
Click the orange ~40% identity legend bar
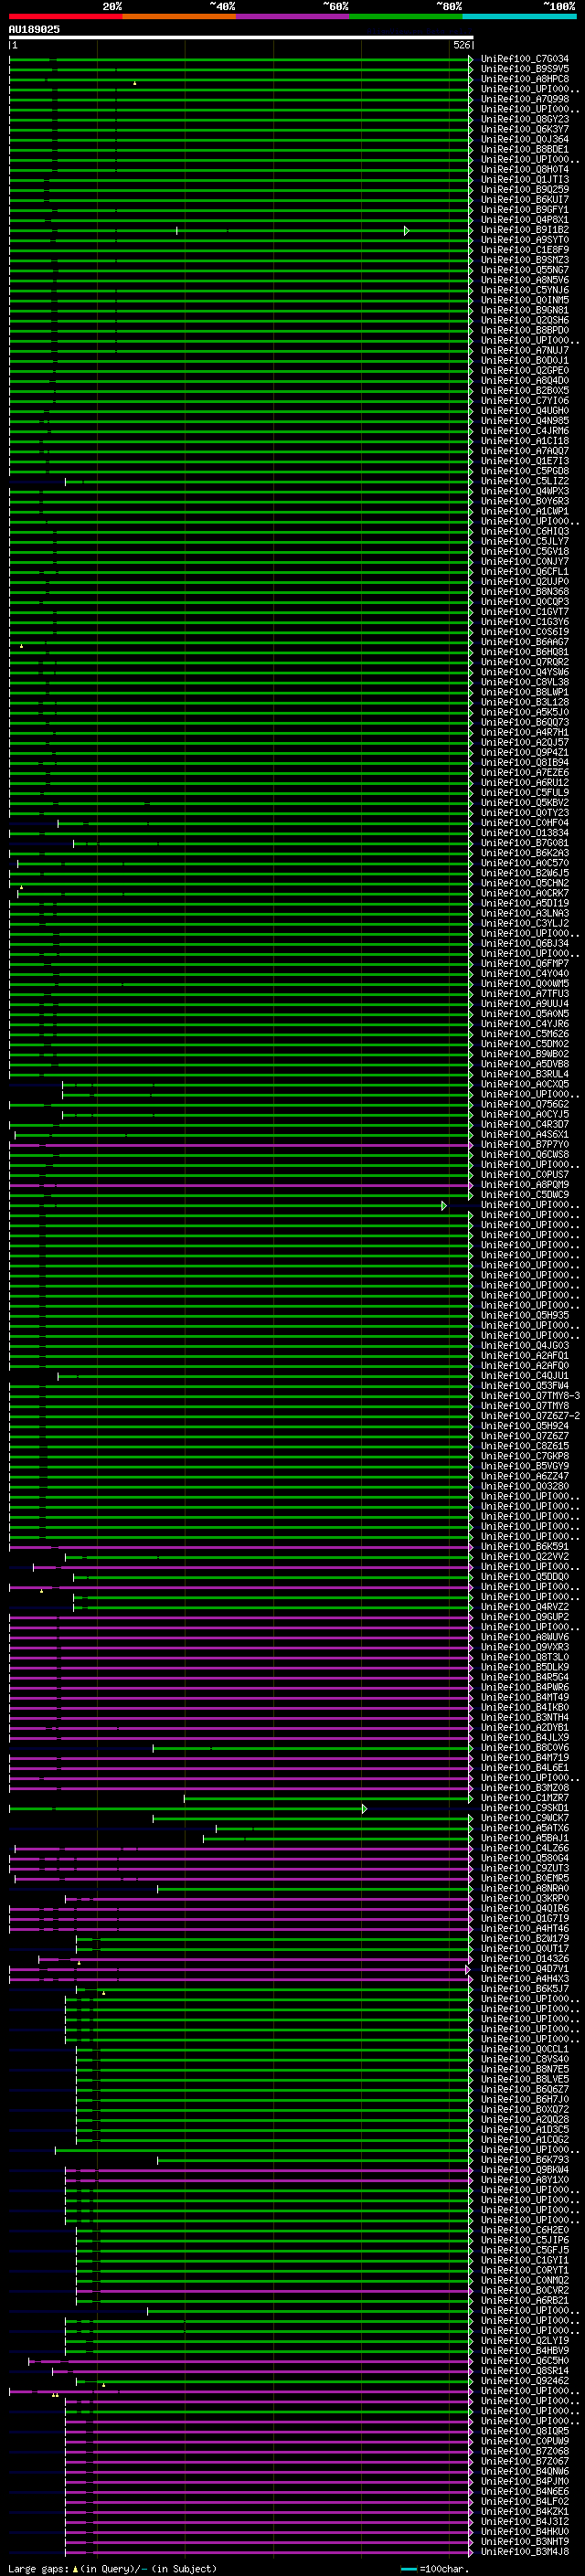coord(179,16)
